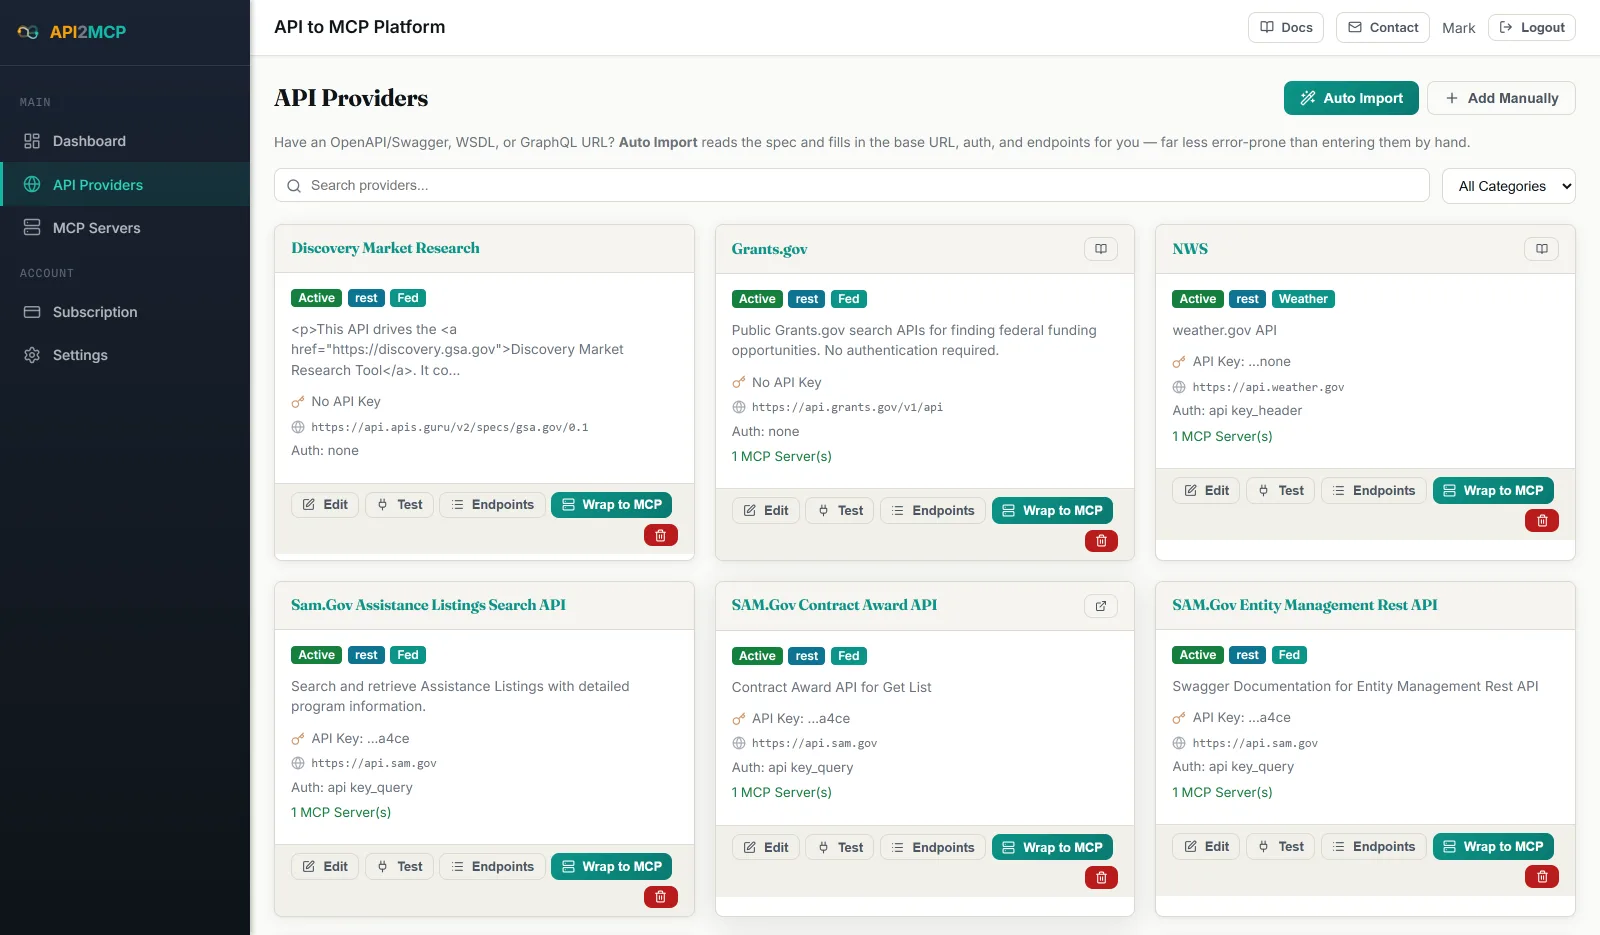Test Sam.Gov Assistance Listings Search API
This screenshot has height=935, width=1600.
click(399, 867)
